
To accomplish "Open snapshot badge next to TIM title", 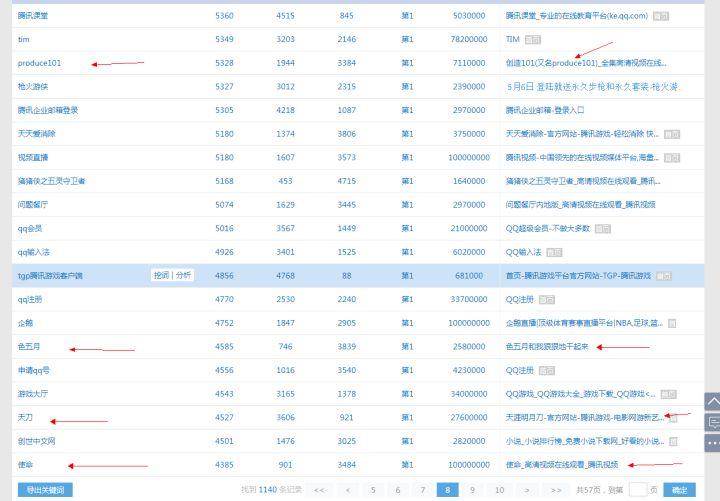I will click(x=533, y=39).
